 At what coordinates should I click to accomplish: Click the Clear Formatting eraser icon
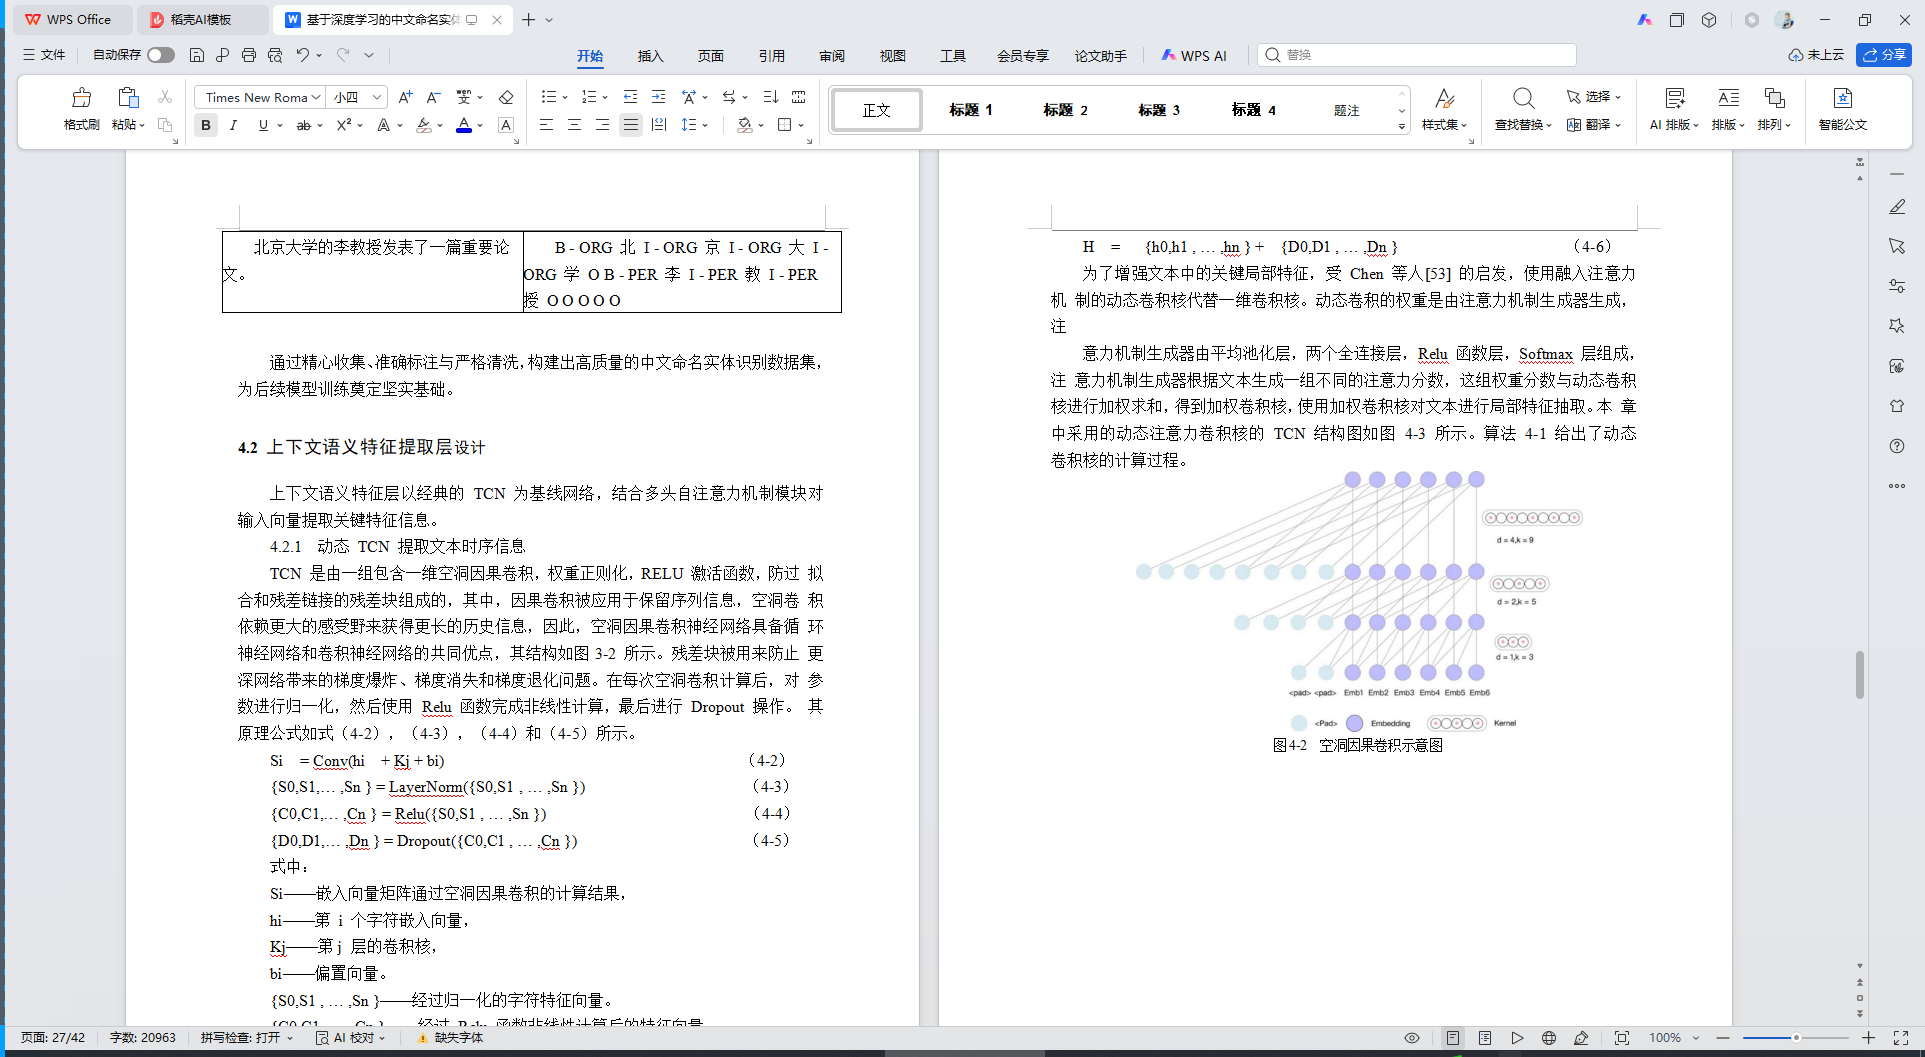506,97
